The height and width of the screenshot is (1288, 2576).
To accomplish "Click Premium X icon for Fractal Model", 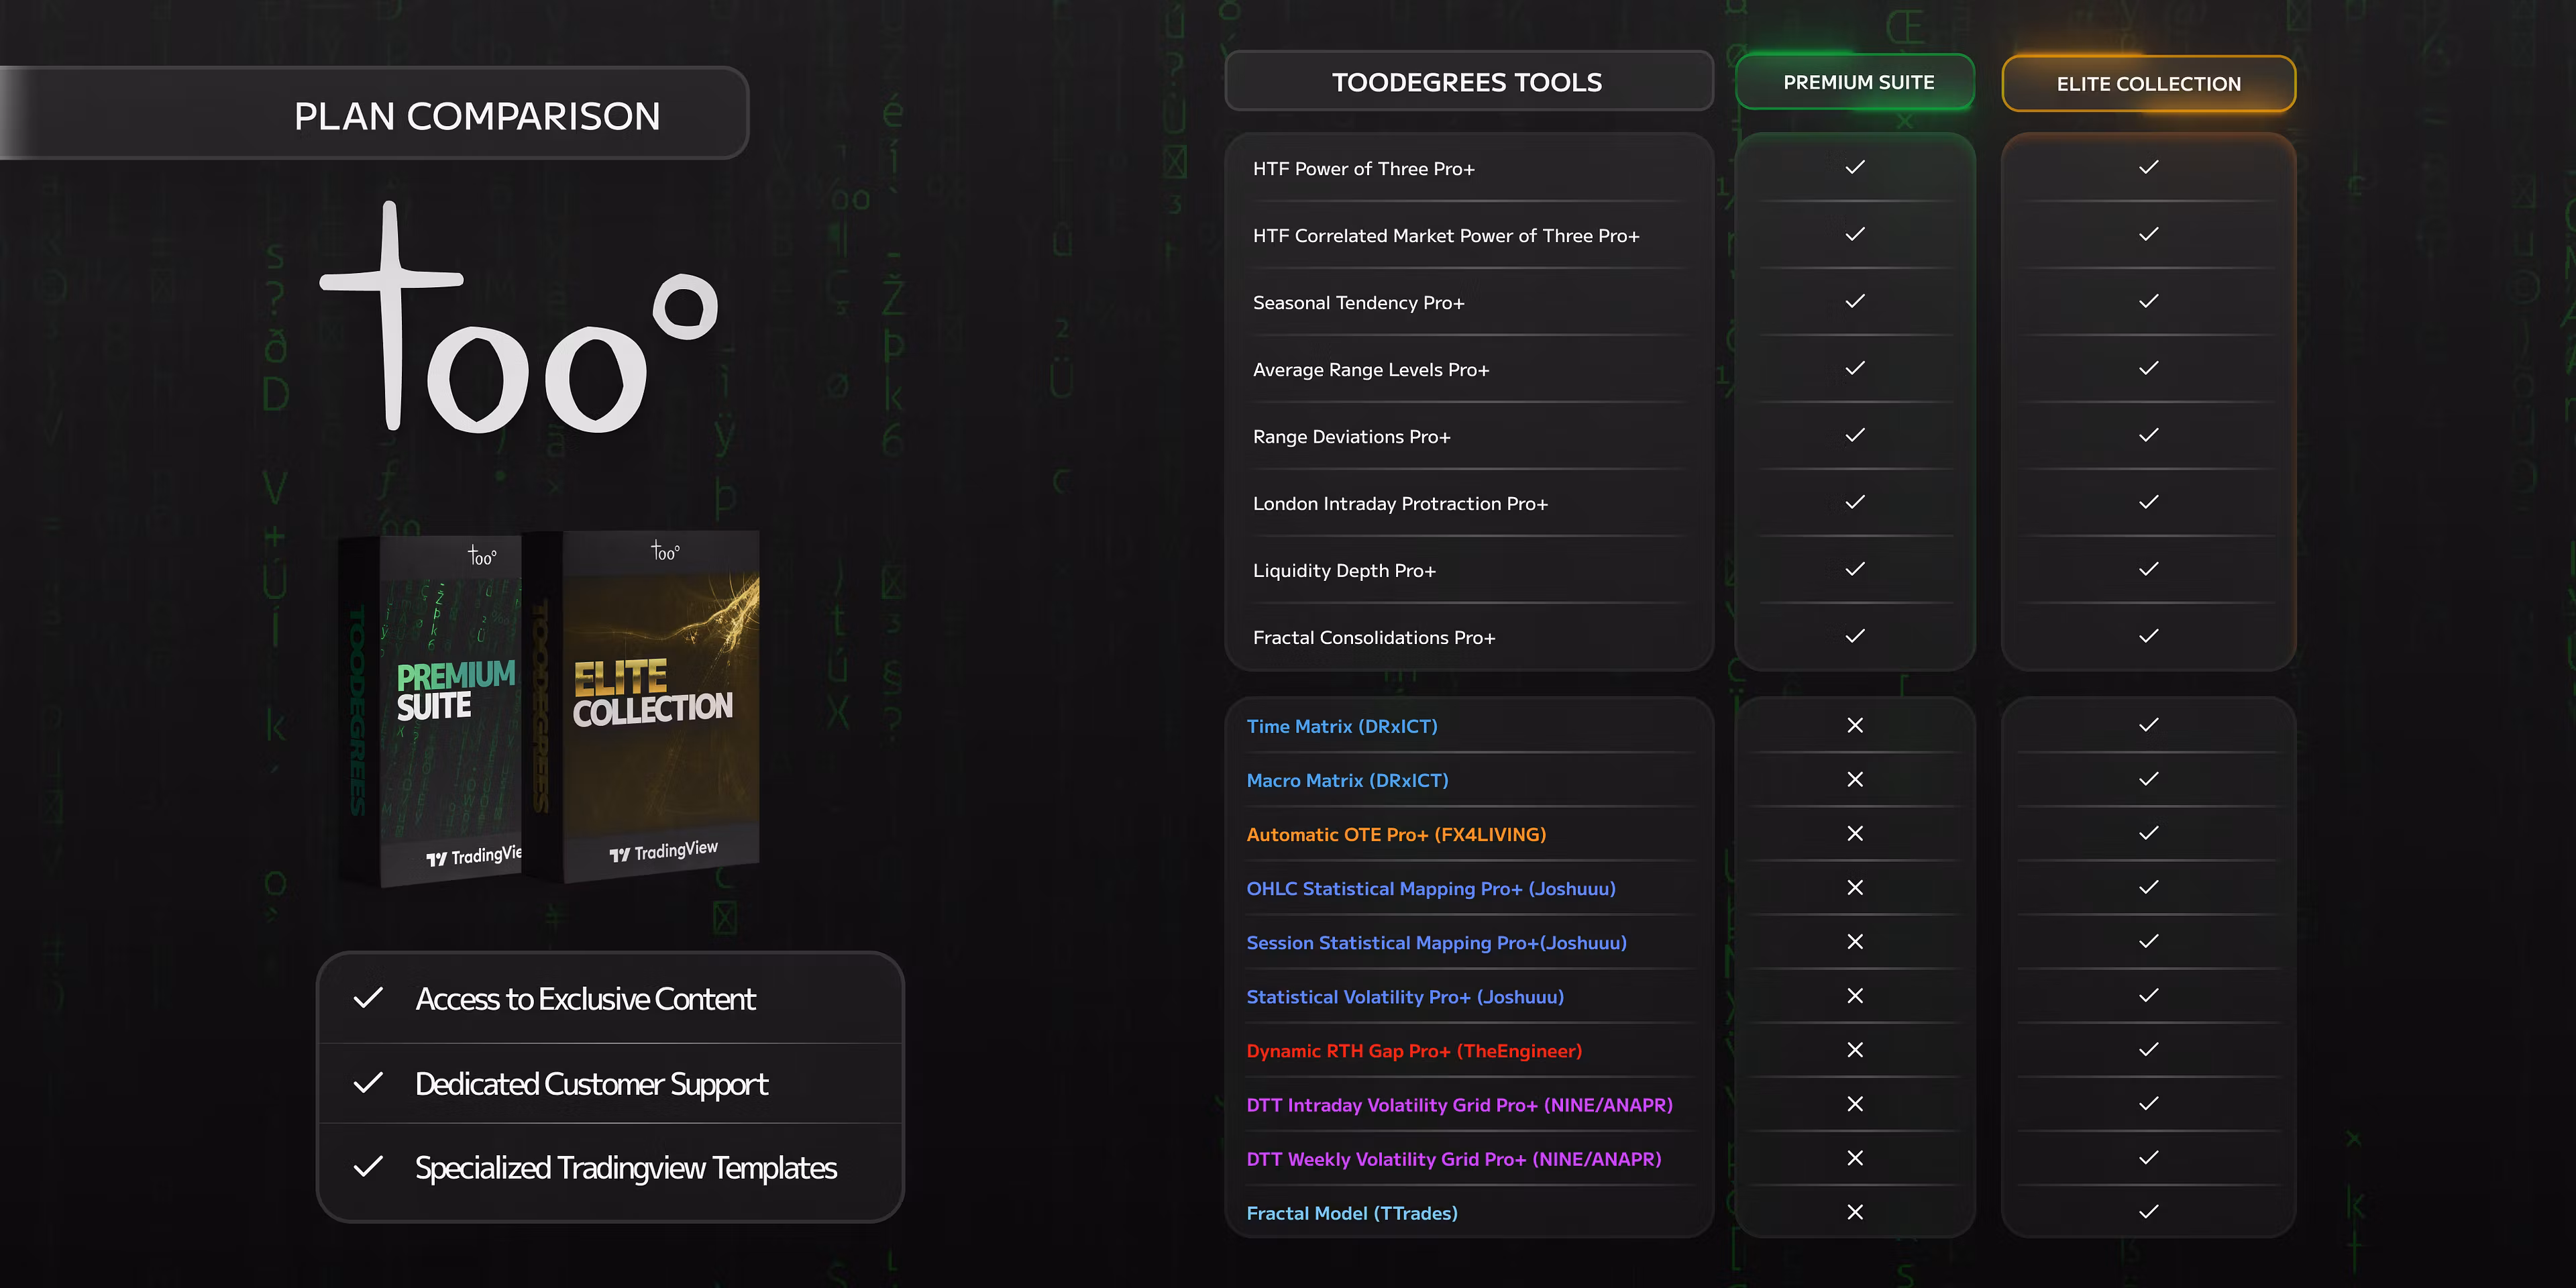I will 1855,1212.
